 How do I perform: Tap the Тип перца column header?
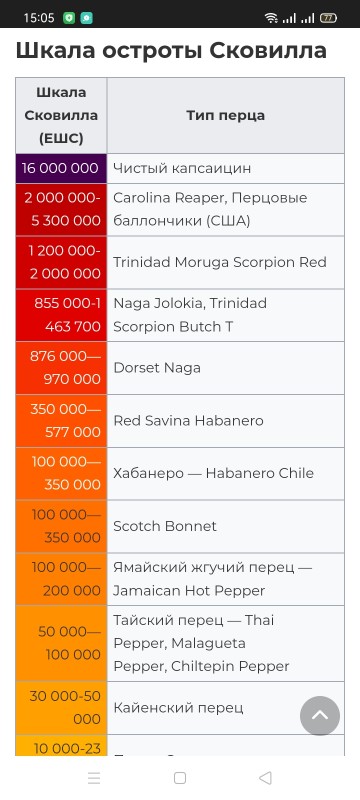pos(225,115)
